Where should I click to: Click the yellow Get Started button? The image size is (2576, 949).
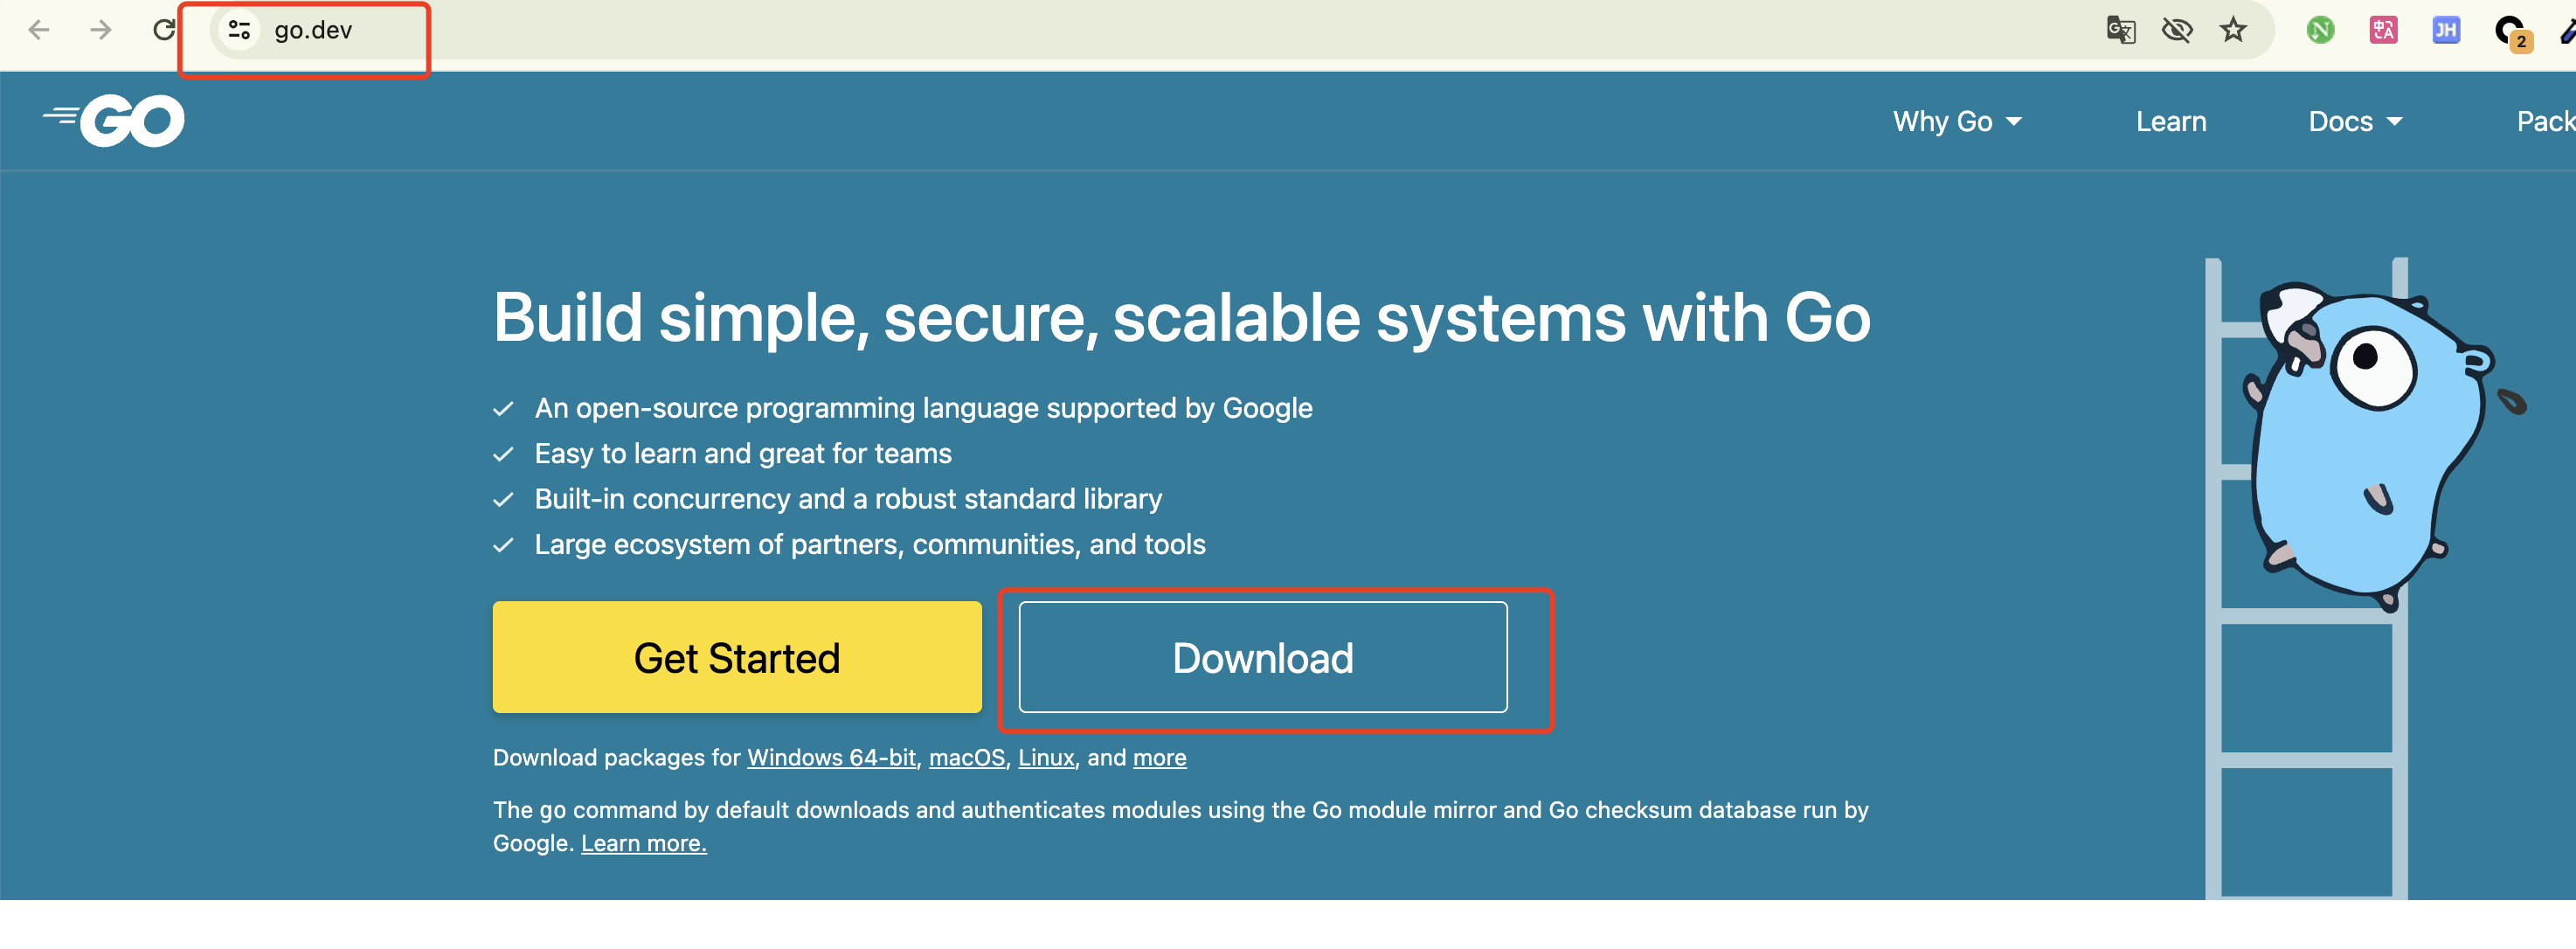pos(737,657)
